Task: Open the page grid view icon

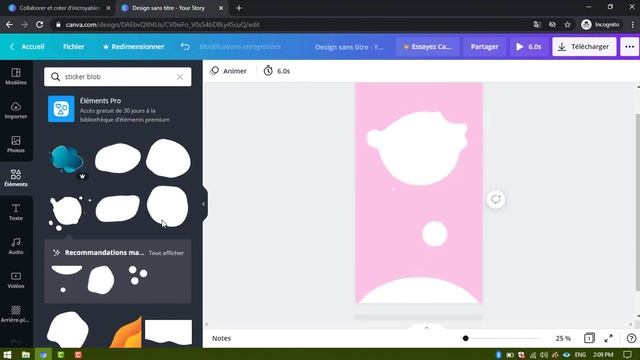Action: [x=589, y=338]
